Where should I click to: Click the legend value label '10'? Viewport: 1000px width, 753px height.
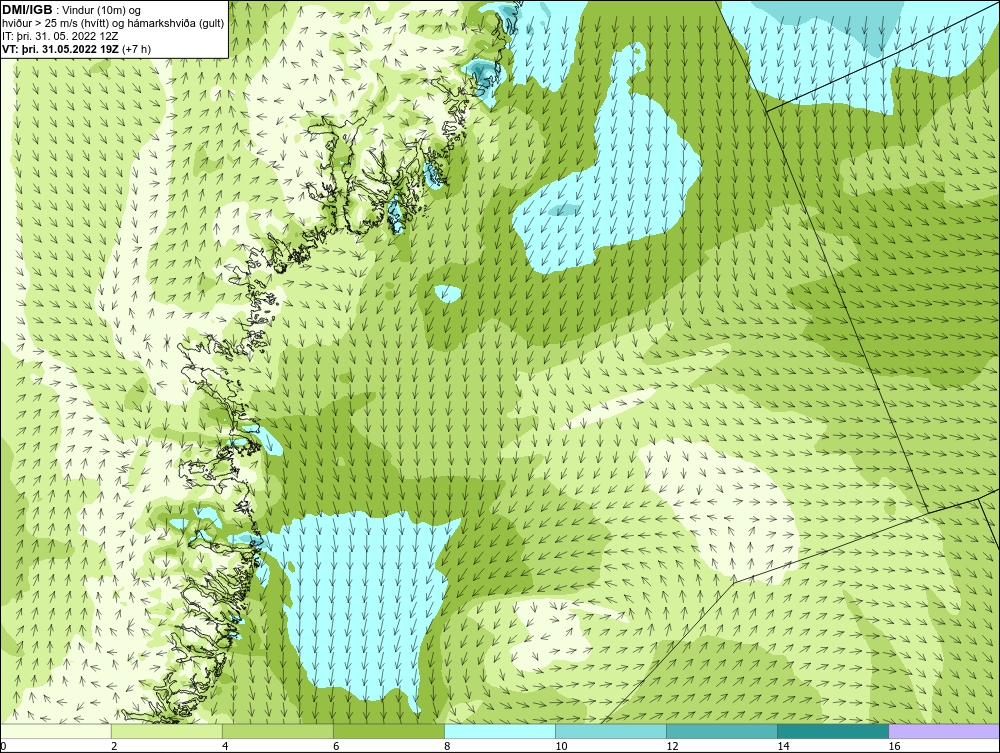point(561,746)
